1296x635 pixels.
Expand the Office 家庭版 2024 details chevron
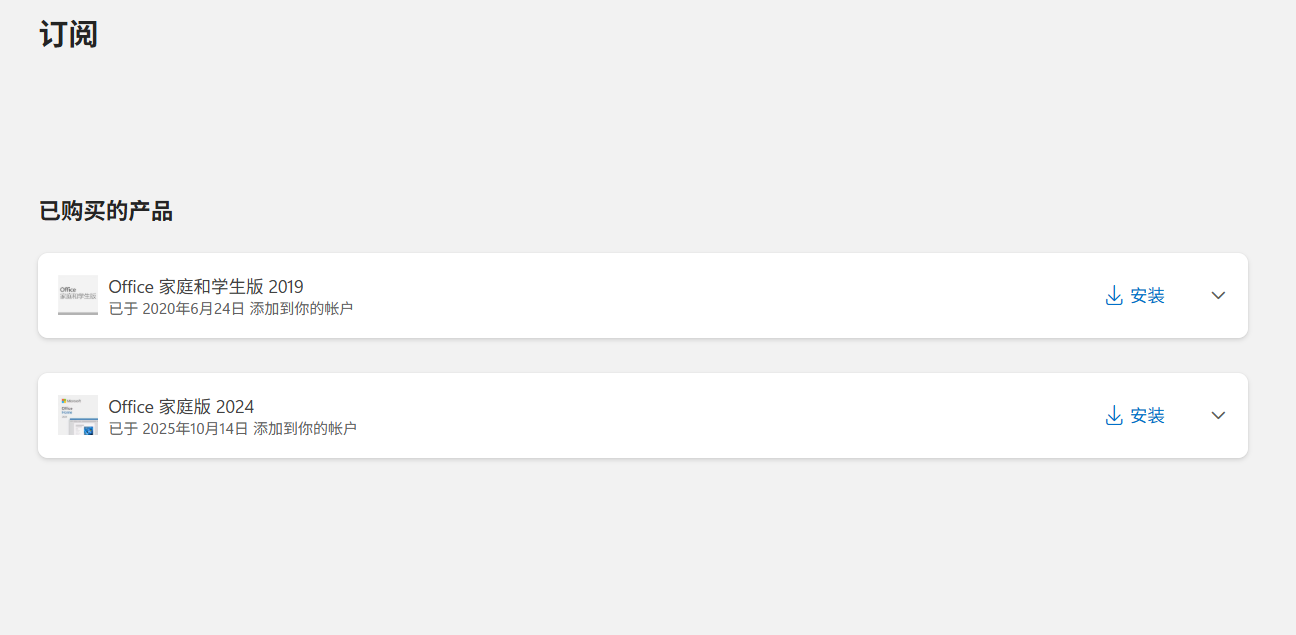click(x=1218, y=416)
